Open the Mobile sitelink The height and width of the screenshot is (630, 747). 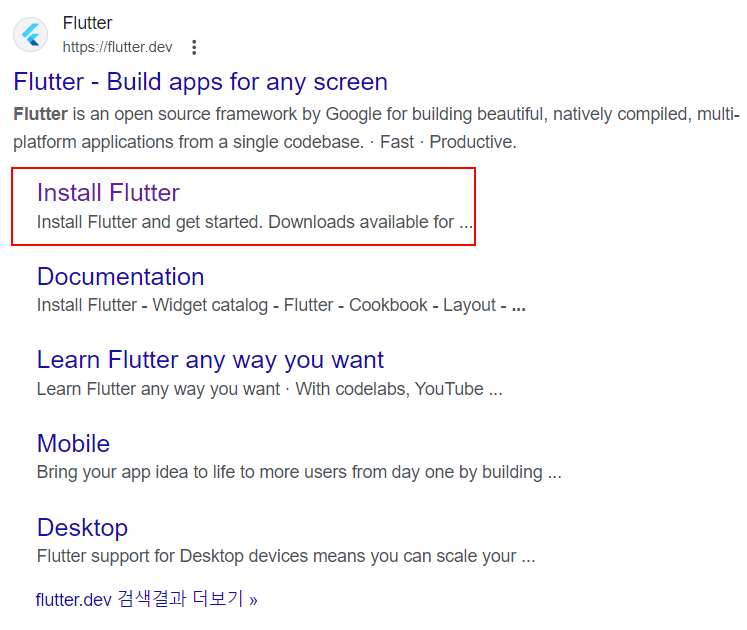tap(73, 443)
